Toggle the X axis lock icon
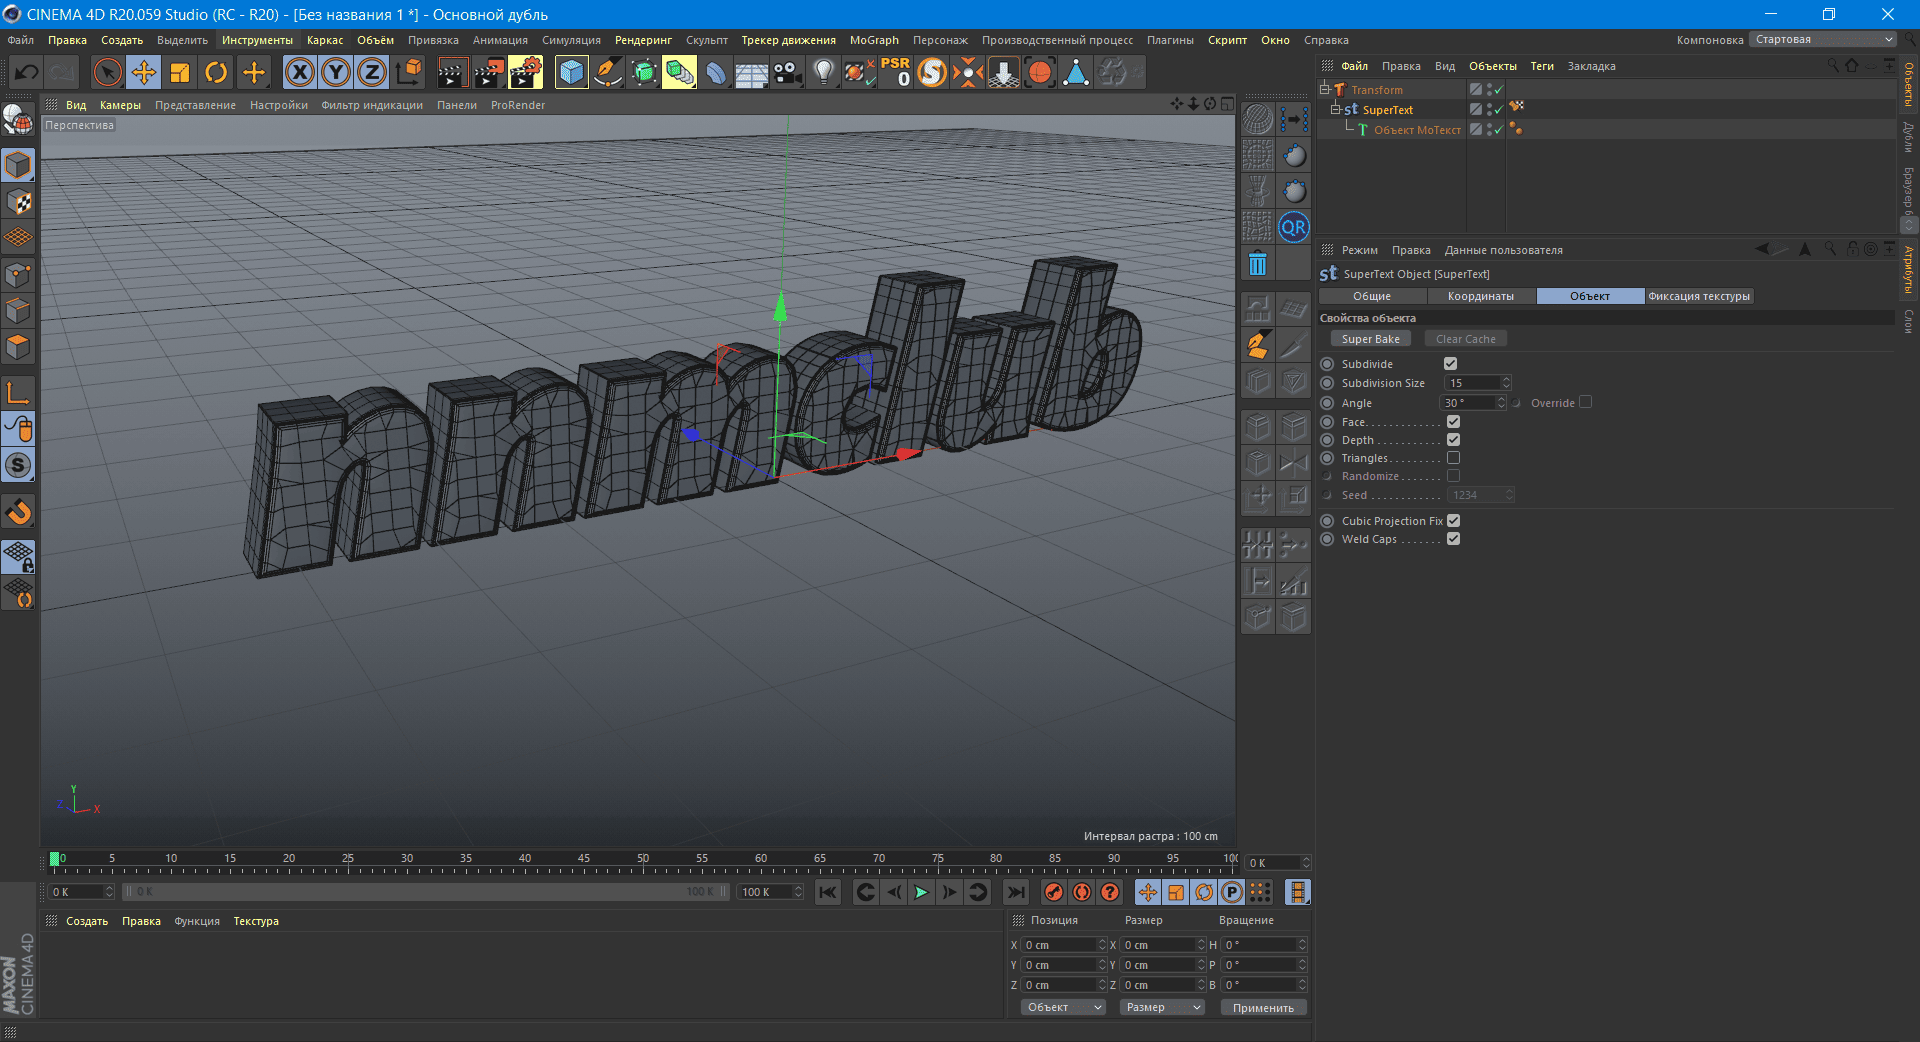Screen dimensions: 1920x1042 point(300,72)
